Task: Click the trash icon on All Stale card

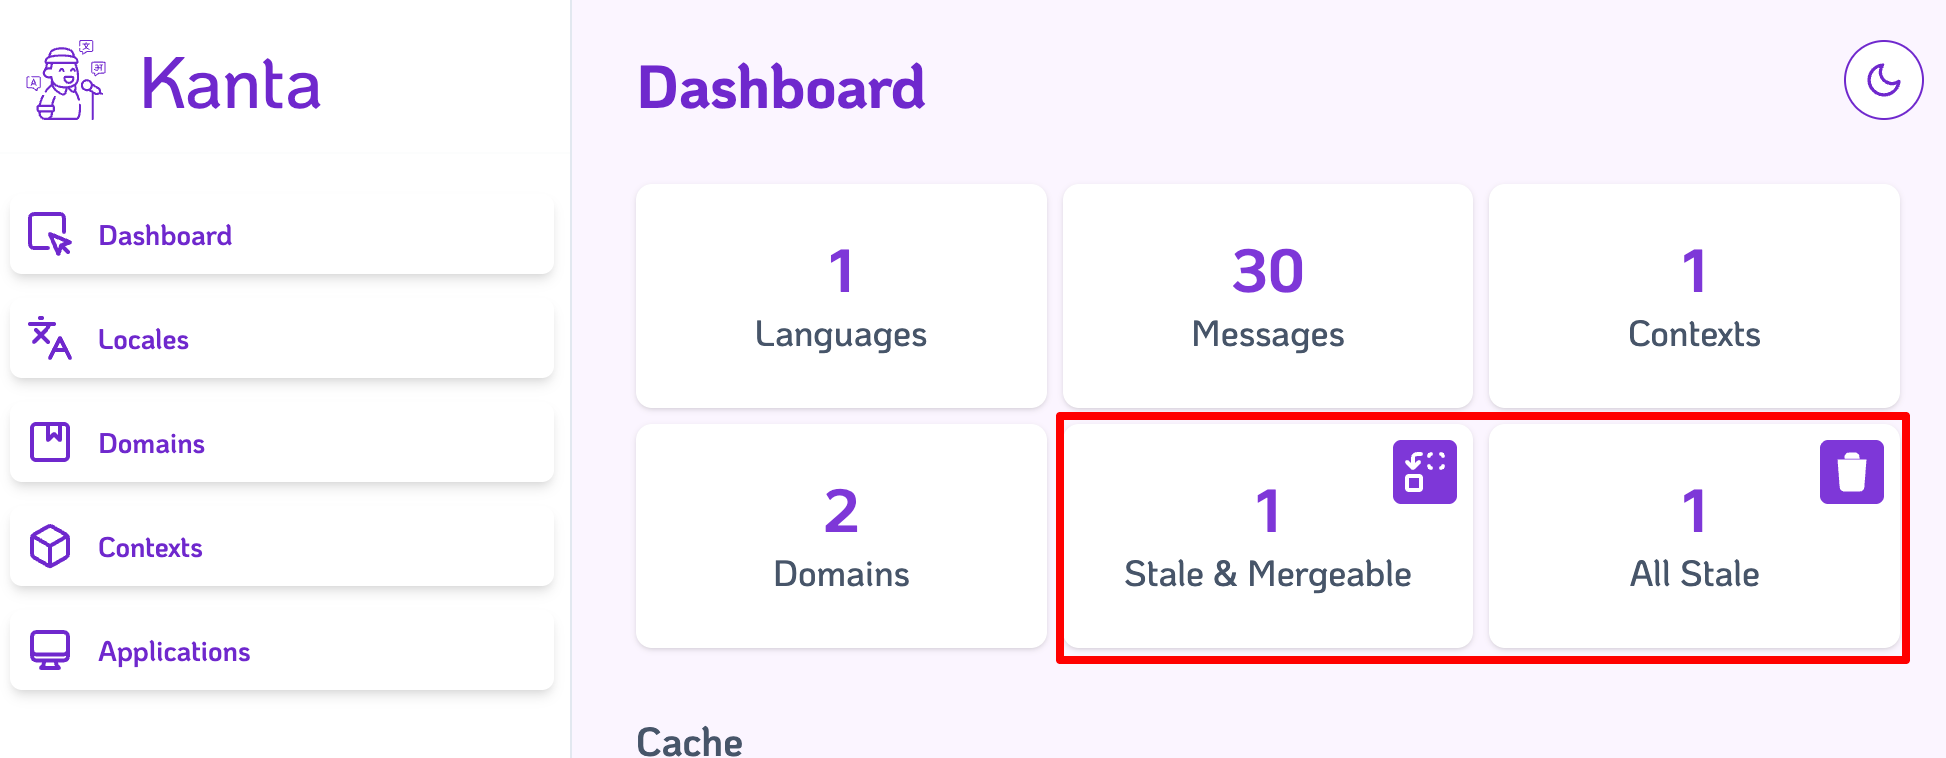Action: (x=1852, y=470)
